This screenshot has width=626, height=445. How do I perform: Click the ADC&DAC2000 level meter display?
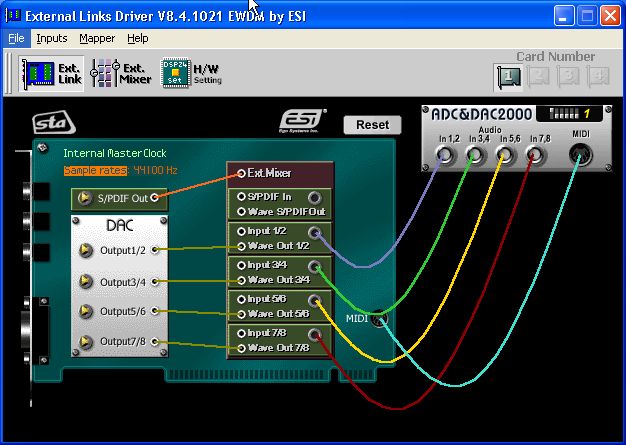(569, 114)
